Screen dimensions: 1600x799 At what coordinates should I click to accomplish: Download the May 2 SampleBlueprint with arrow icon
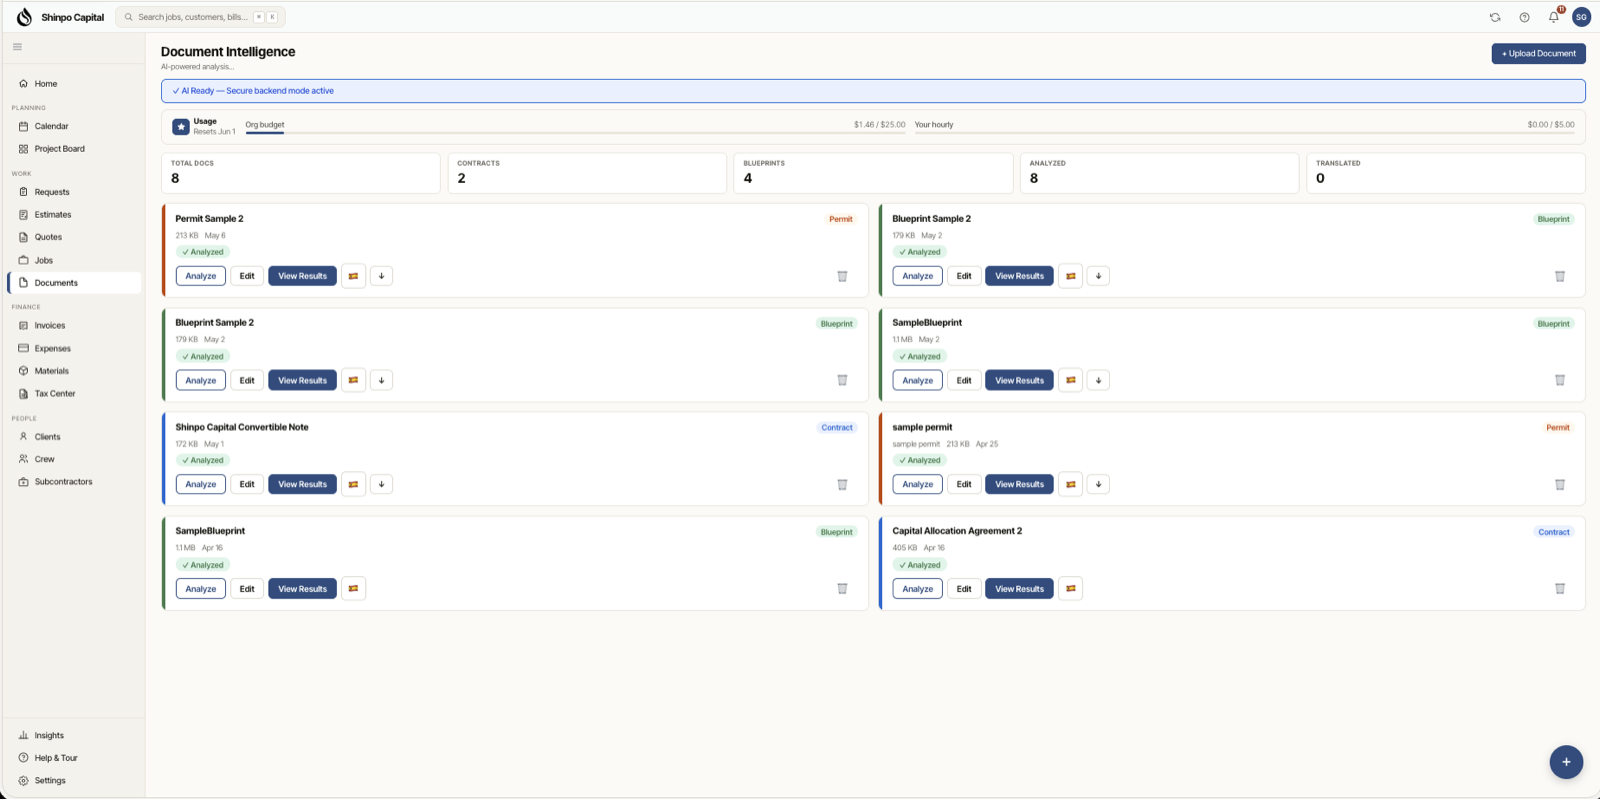[1098, 380]
